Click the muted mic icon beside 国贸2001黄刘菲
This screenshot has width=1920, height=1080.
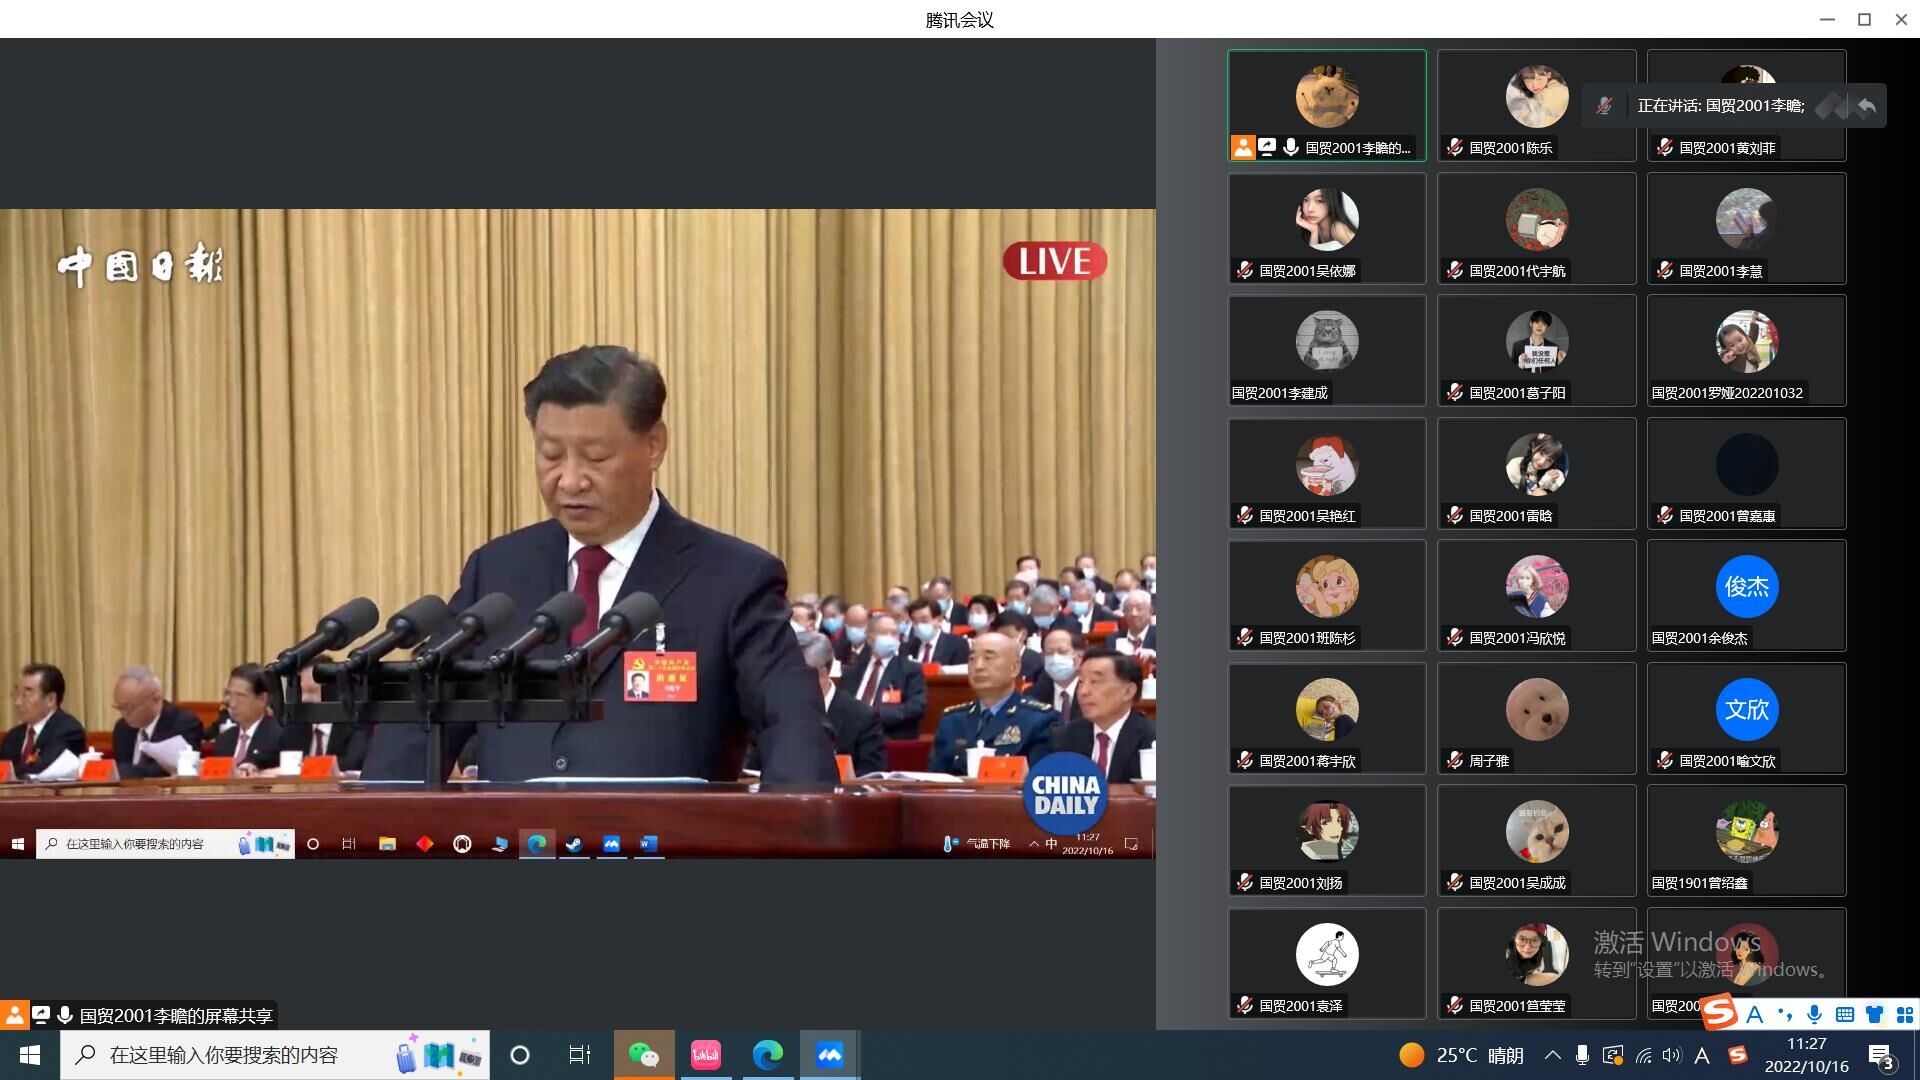[x=1665, y=148]
